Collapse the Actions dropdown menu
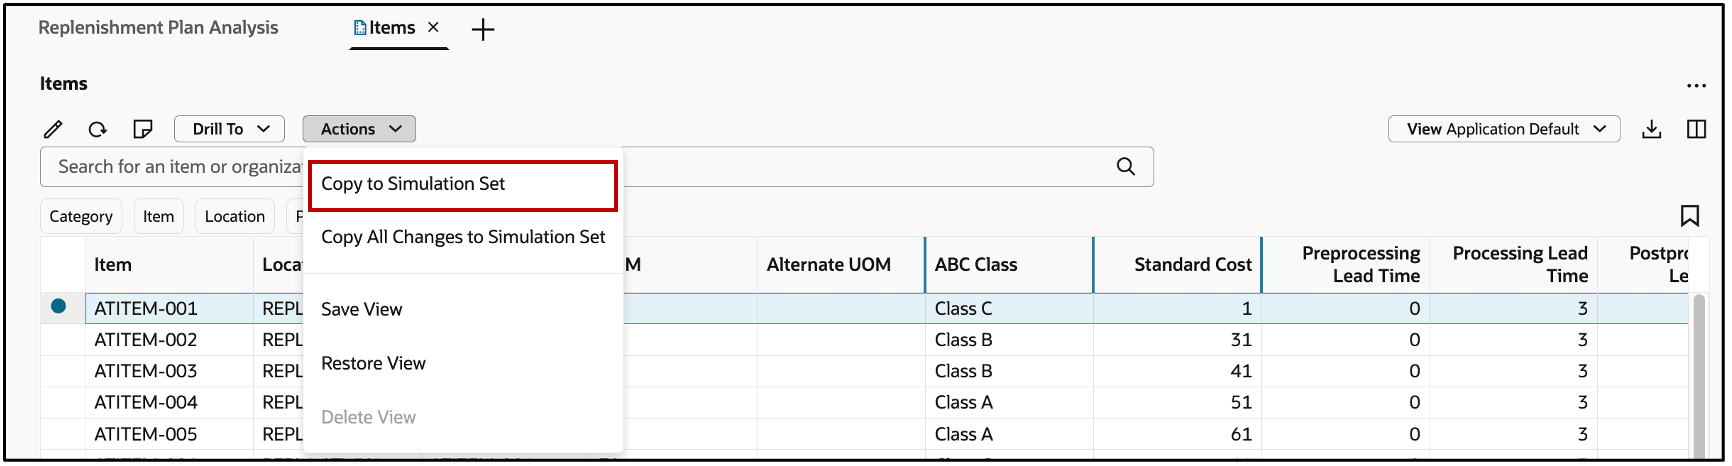The height and width of the screenshot is (466, 1732). pyautogui.click(x=359, y=129)
